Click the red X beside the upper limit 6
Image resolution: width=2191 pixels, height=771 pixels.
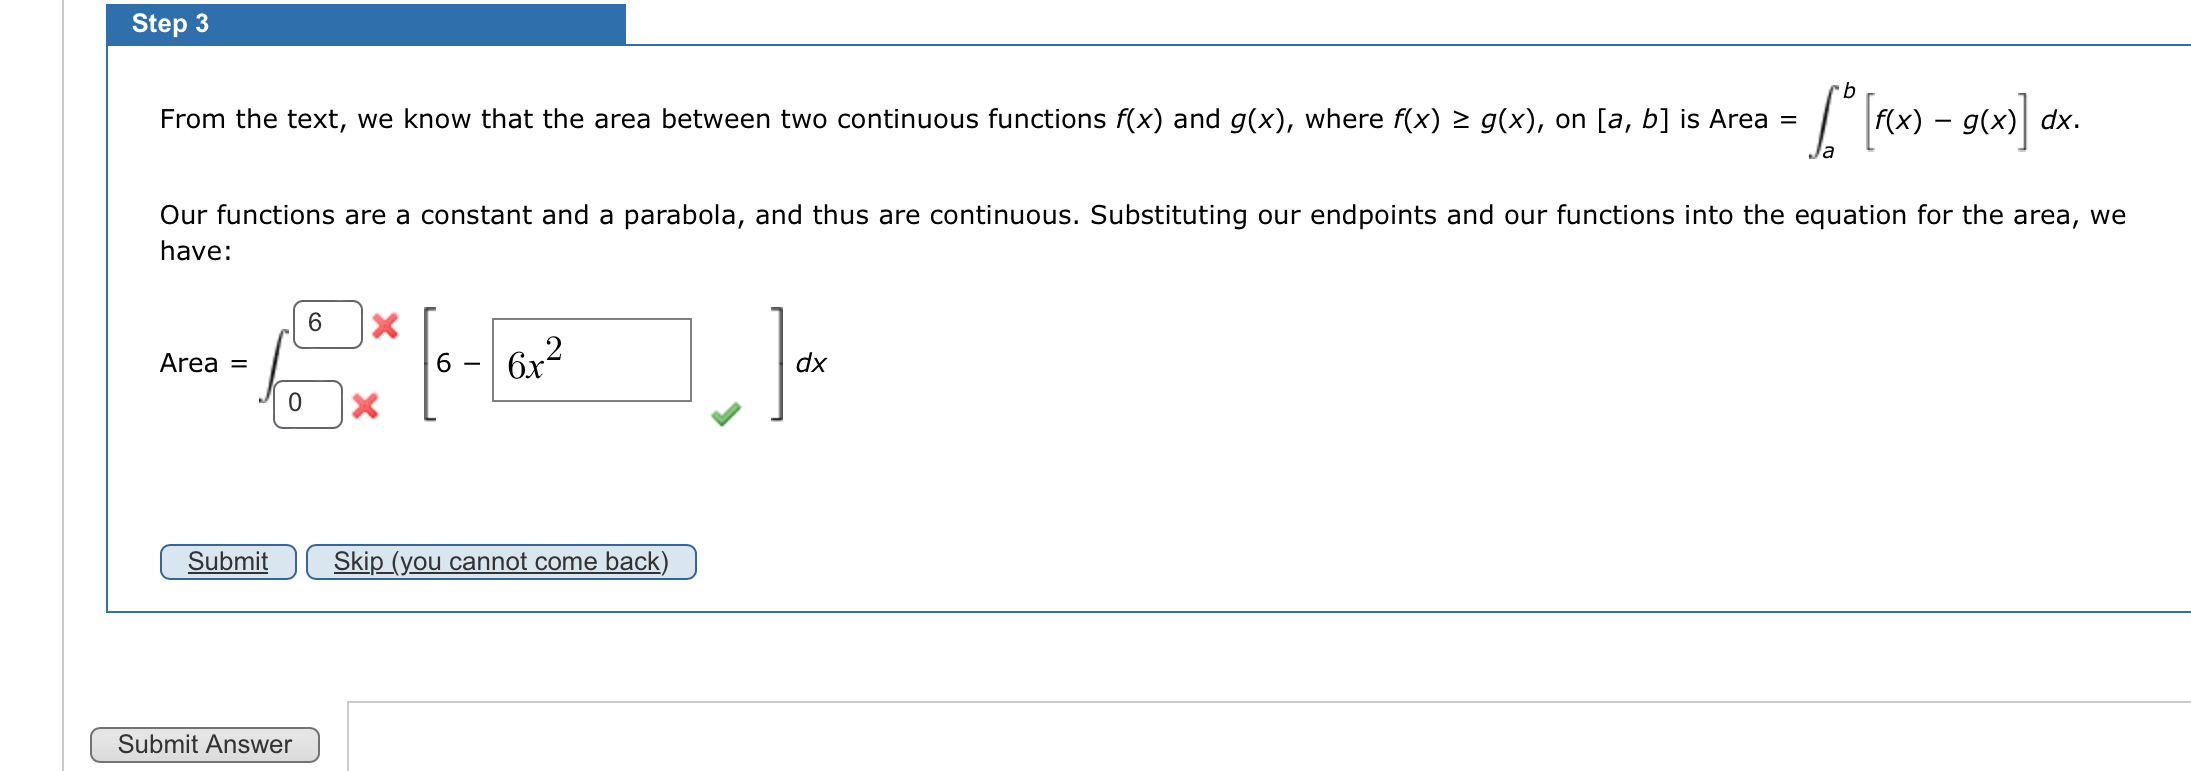click(384, 325)
